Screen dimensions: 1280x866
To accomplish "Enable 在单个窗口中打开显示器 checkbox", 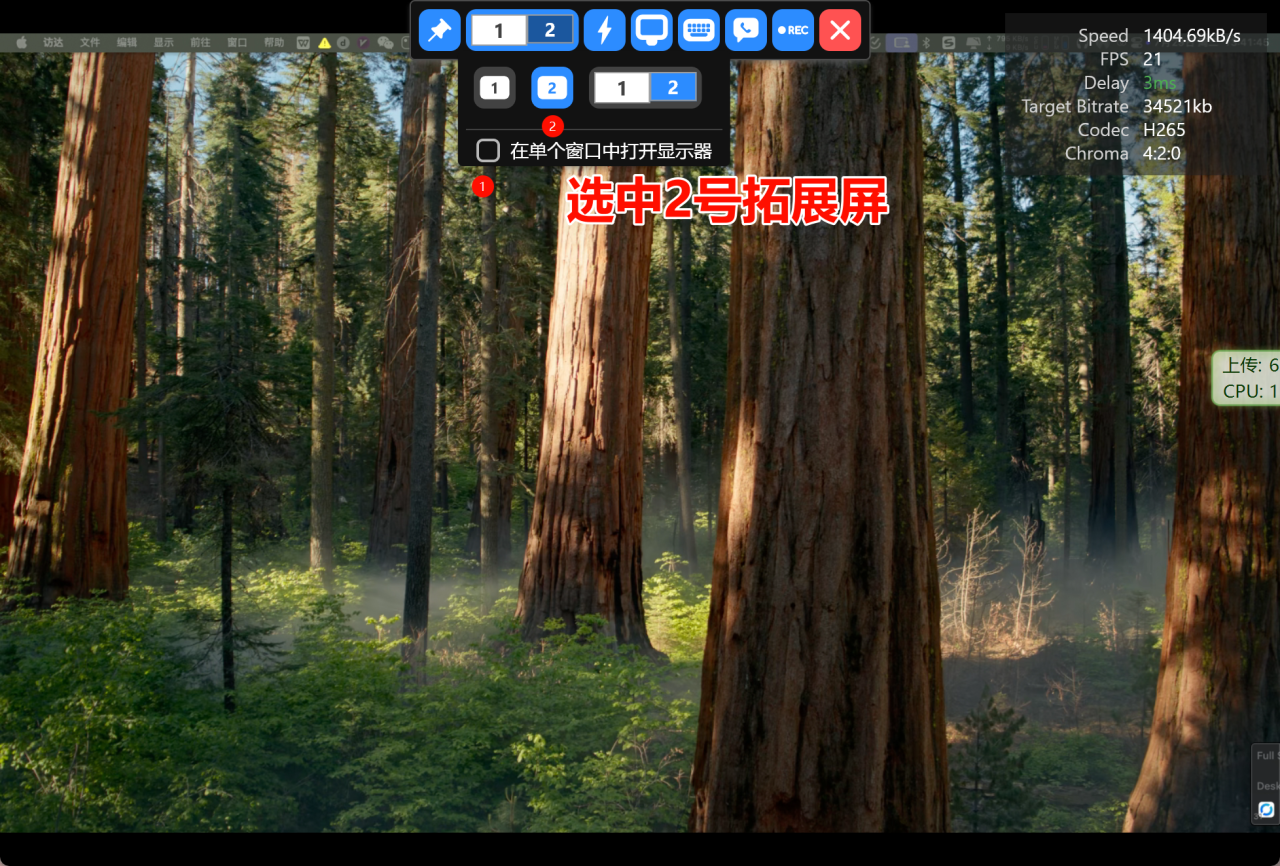I will click(488, 150).
